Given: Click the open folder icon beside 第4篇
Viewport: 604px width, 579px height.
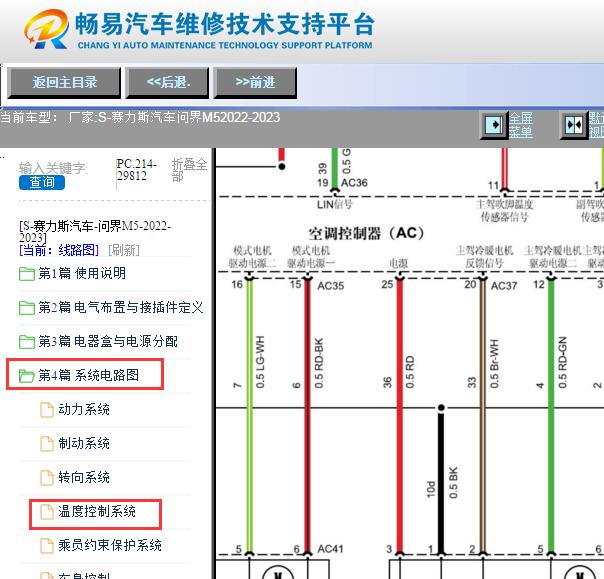Looking at the screenshot, I should point(27,376).
